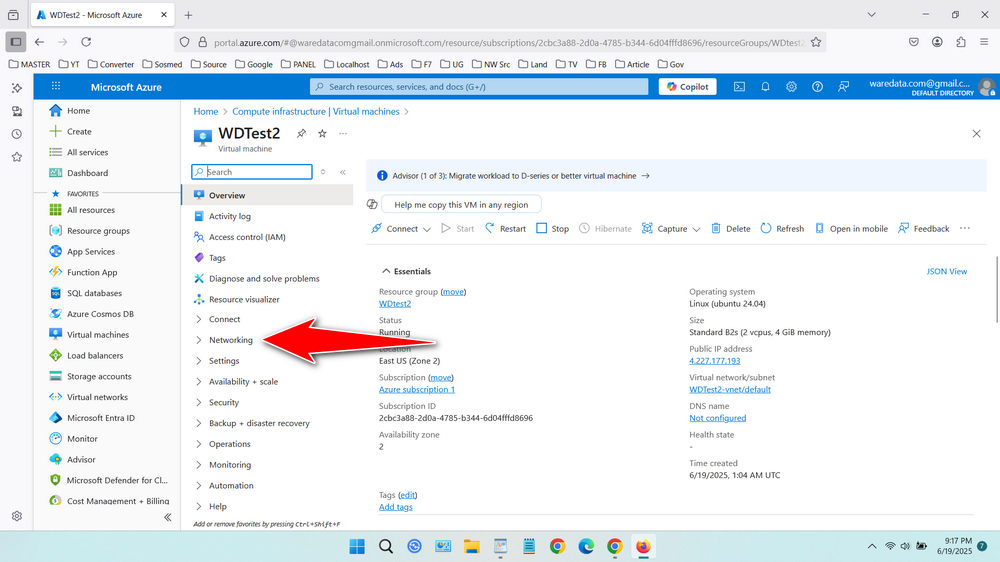Open WDTest2-vnet/default link
The height and width of the screenshot is (562, 1000).
click(730, 389)
